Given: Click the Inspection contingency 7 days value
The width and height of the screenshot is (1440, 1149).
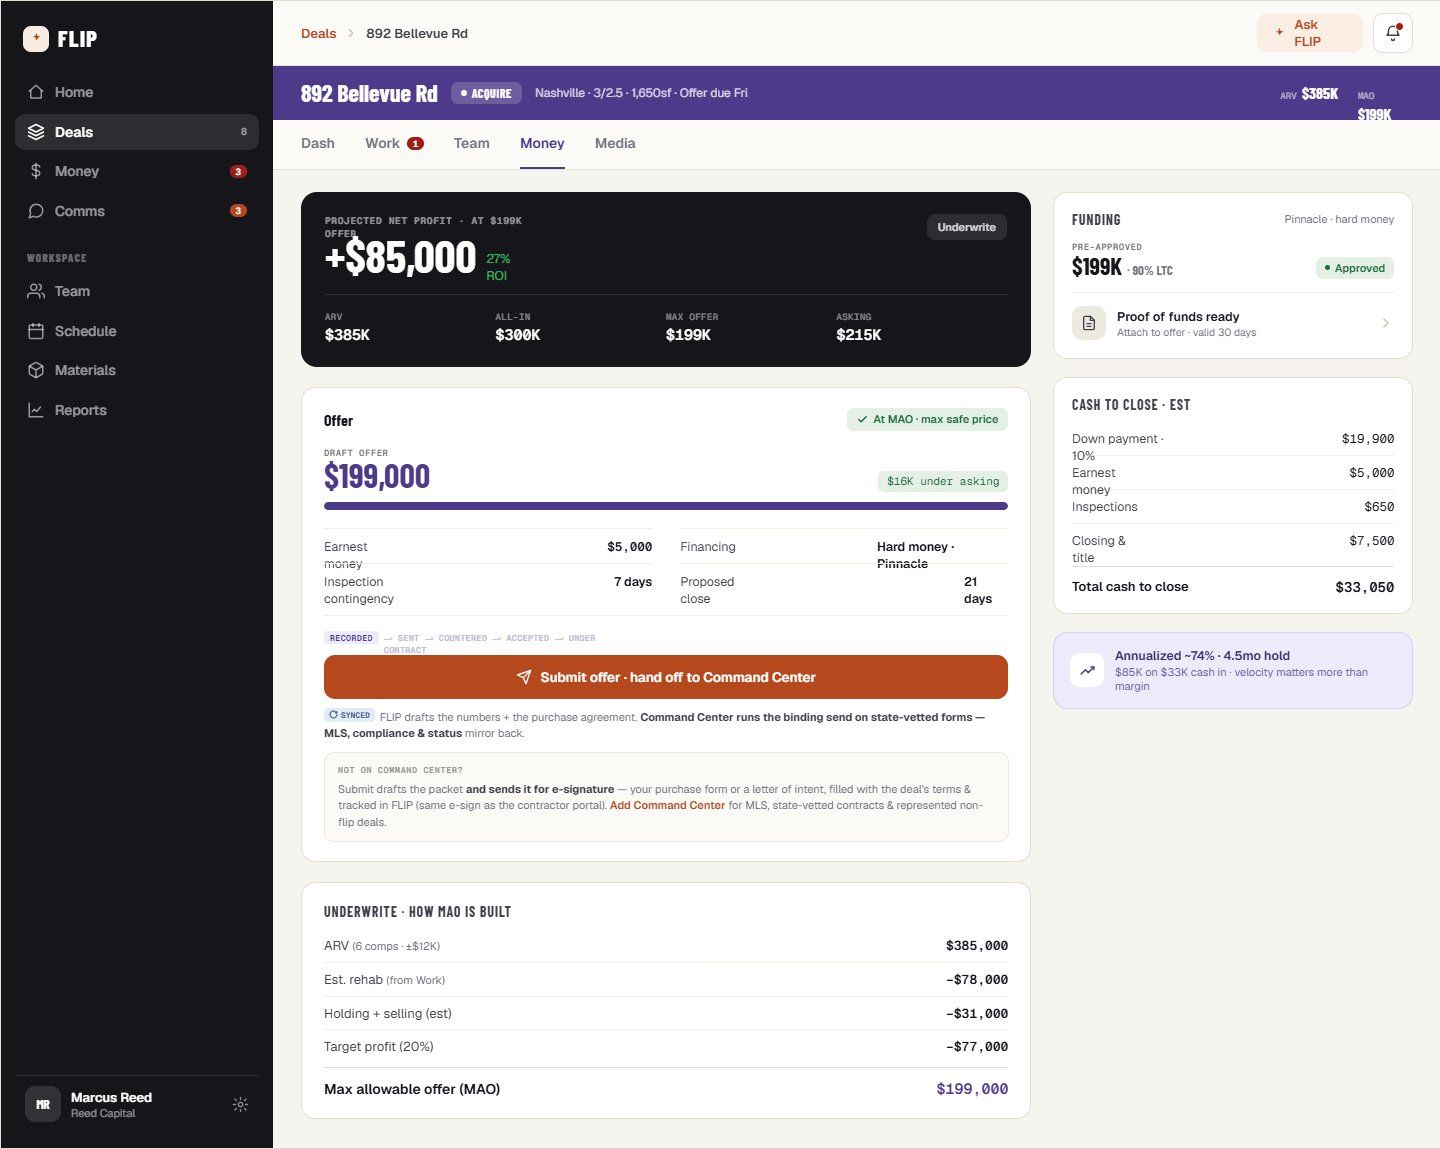Looking at the screenshot, I should 633,582.
